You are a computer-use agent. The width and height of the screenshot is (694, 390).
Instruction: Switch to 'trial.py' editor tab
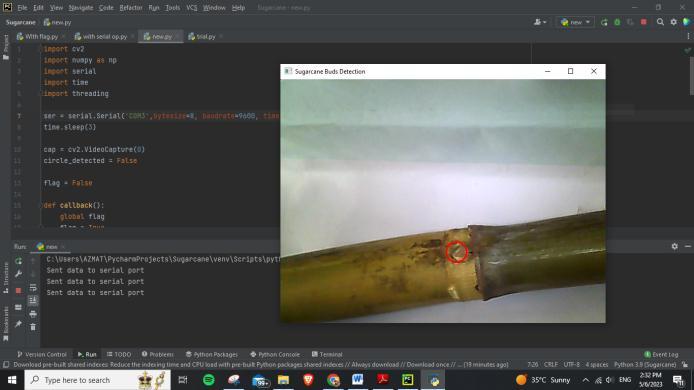pyautogui.click(x=205, y=36)
